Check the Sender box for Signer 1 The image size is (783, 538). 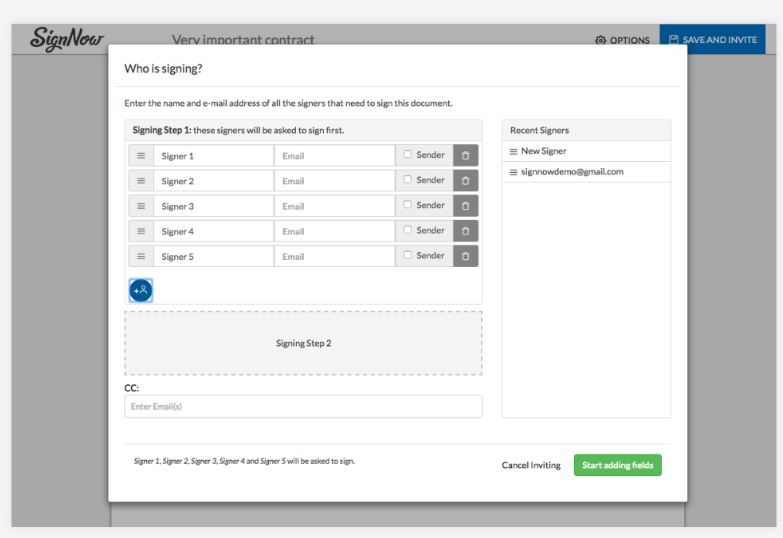tap(407, 155)
